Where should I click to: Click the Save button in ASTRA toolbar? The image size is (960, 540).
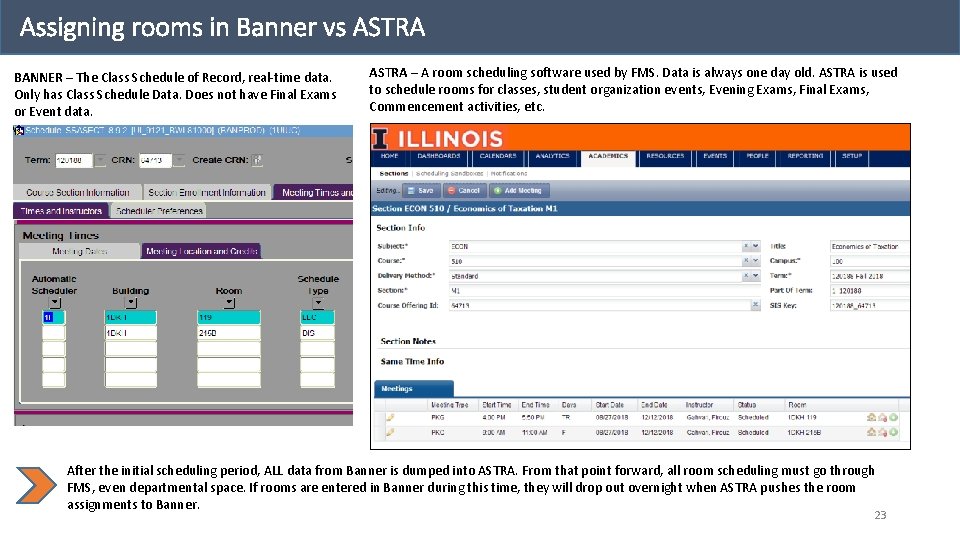pos(421,190)
